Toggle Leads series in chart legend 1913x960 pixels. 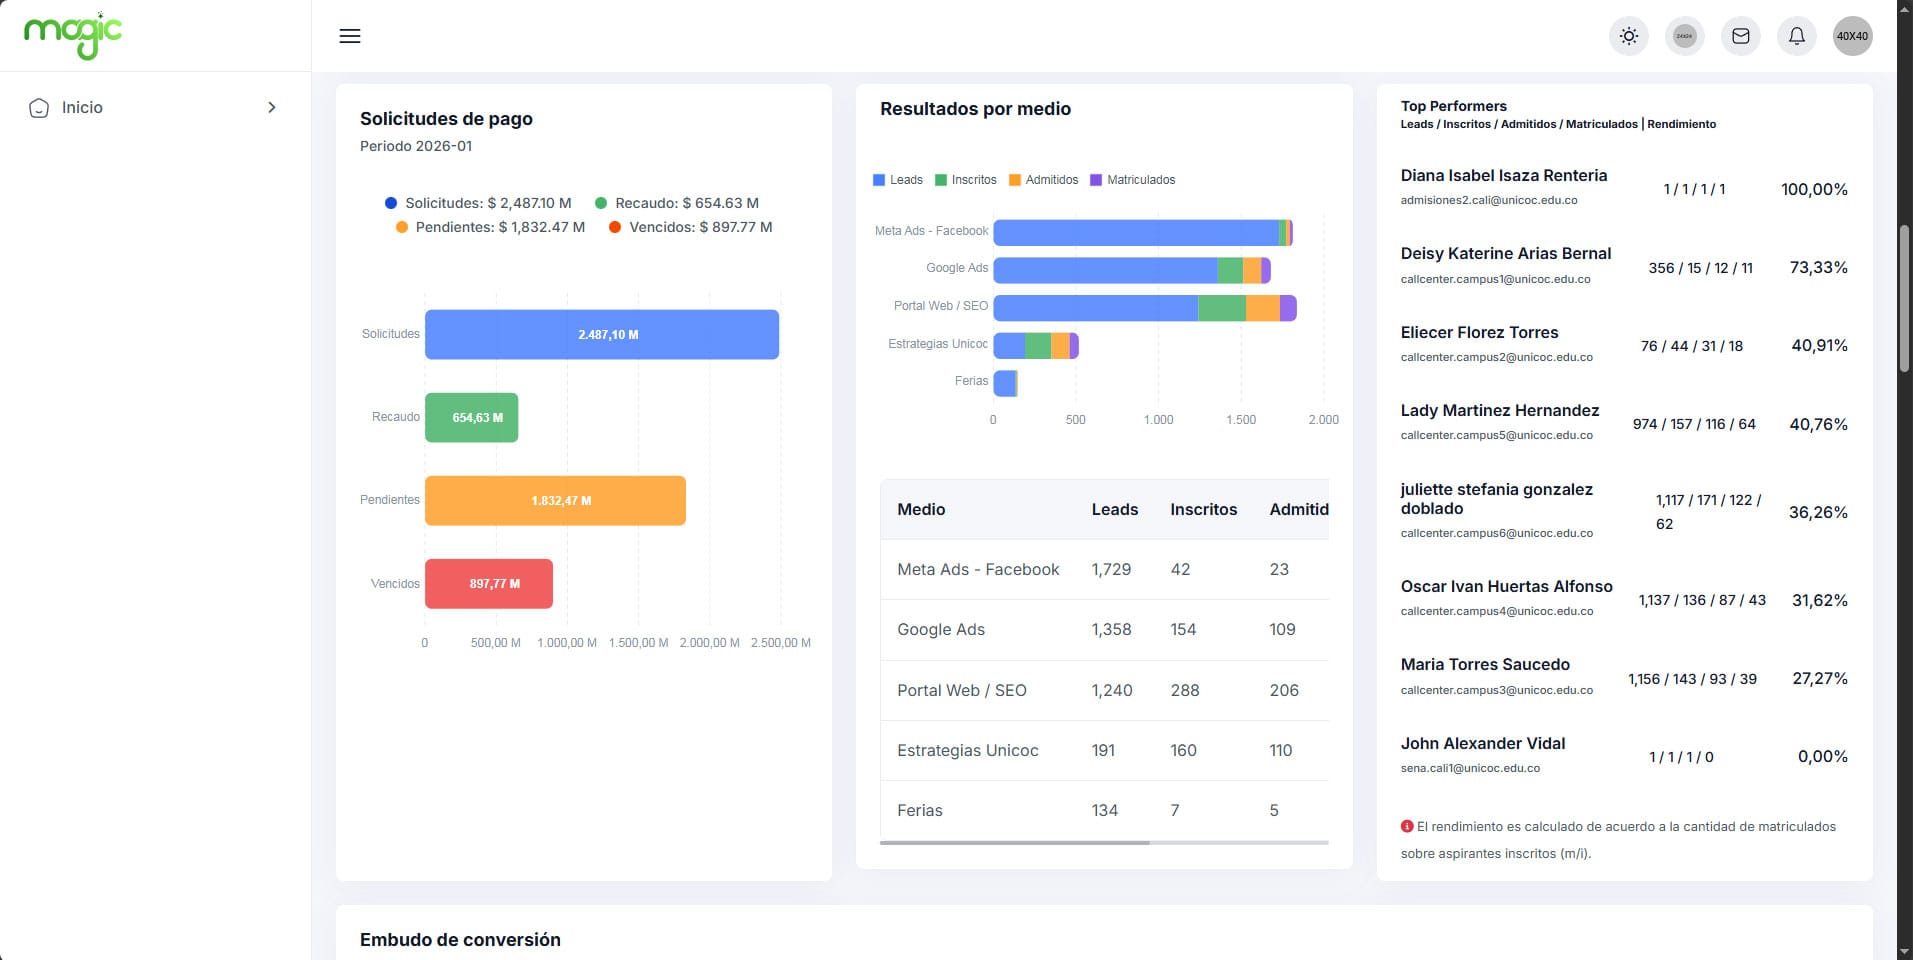[898, 180]
